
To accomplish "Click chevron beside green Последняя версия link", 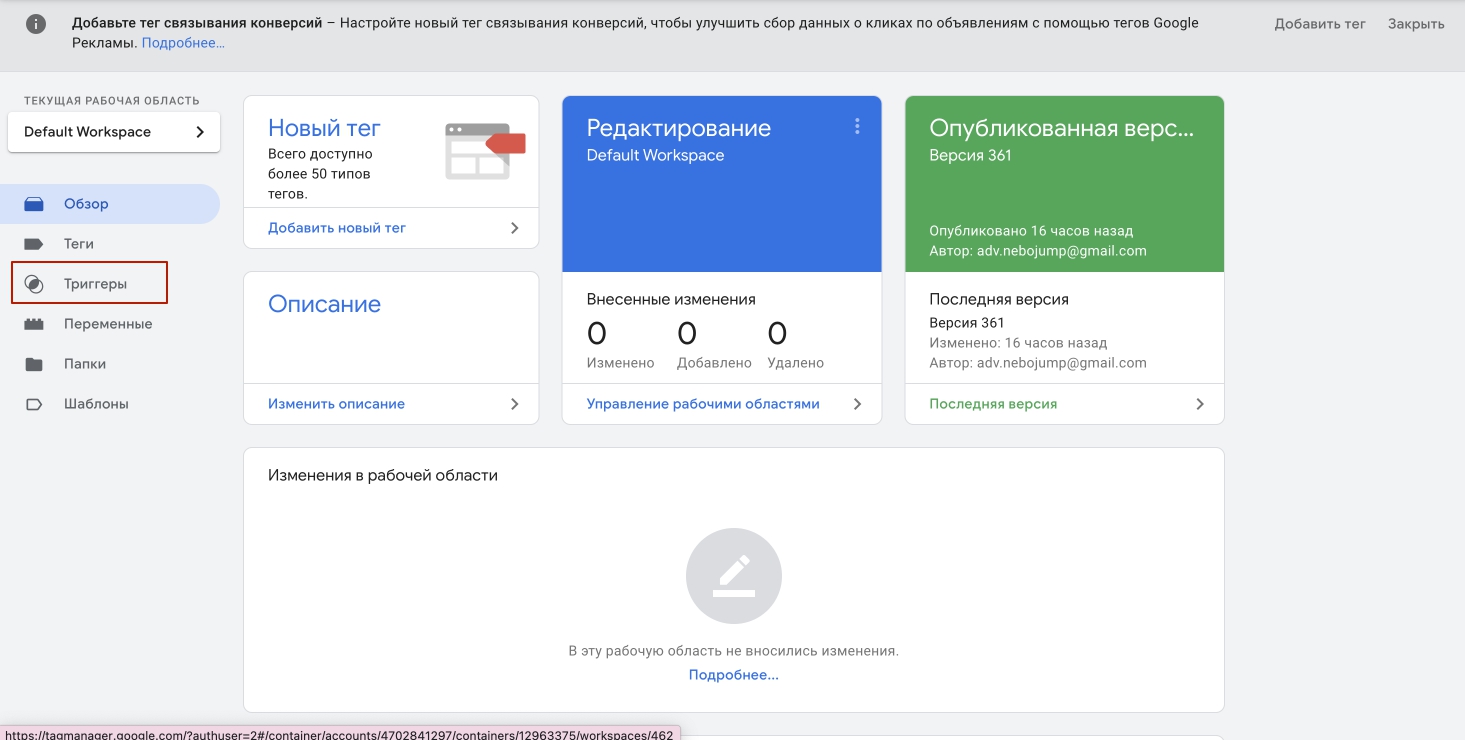I will click(x=1200, y=404).
